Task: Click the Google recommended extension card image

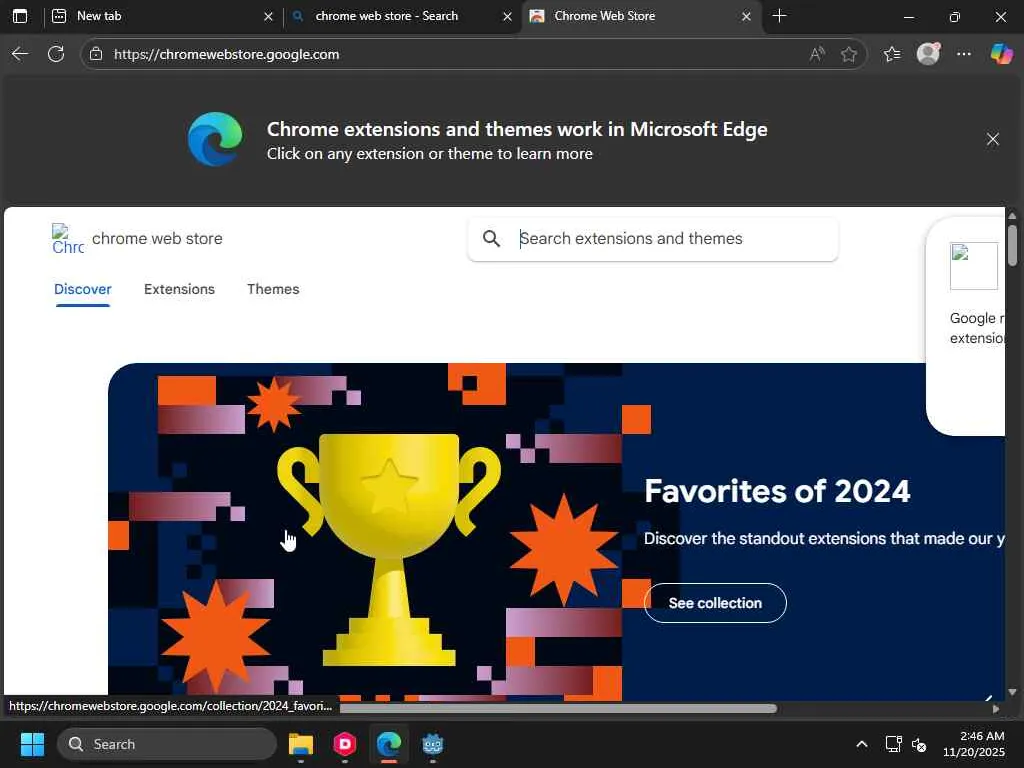Action: tap(974, 266)
